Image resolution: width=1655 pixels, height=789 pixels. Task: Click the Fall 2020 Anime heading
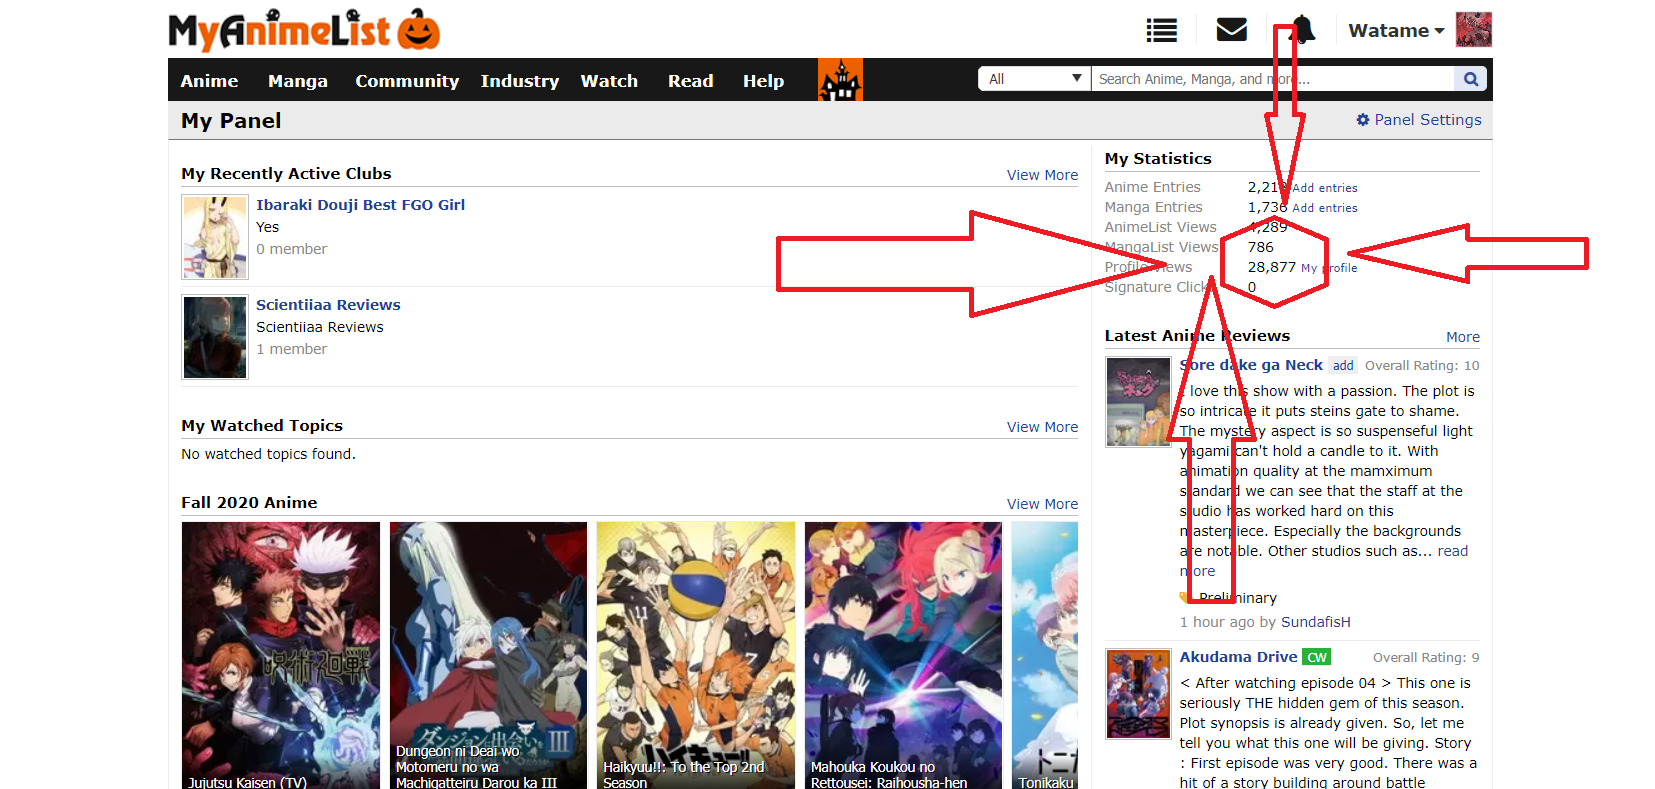pyautogui.click(x=249, y=503)
